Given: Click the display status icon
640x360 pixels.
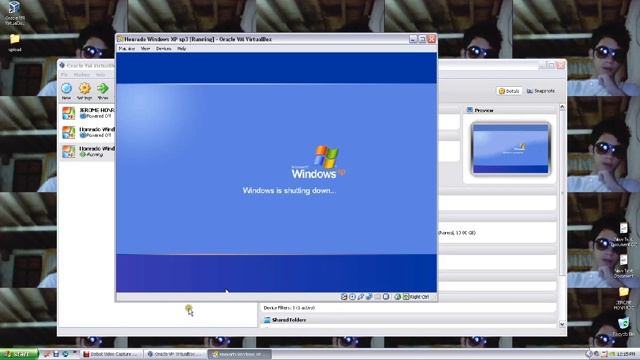Looking at the screenshot, I should (386, 297).
